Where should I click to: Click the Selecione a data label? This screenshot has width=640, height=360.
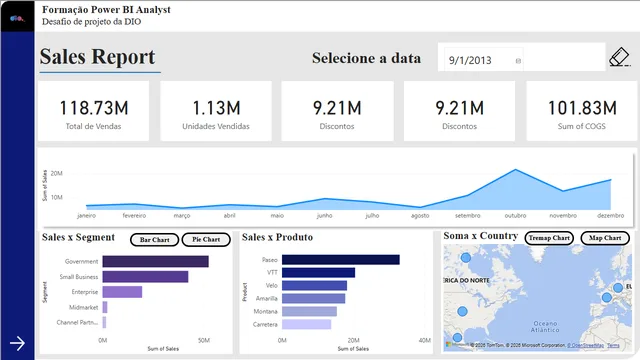coord(367,58)
